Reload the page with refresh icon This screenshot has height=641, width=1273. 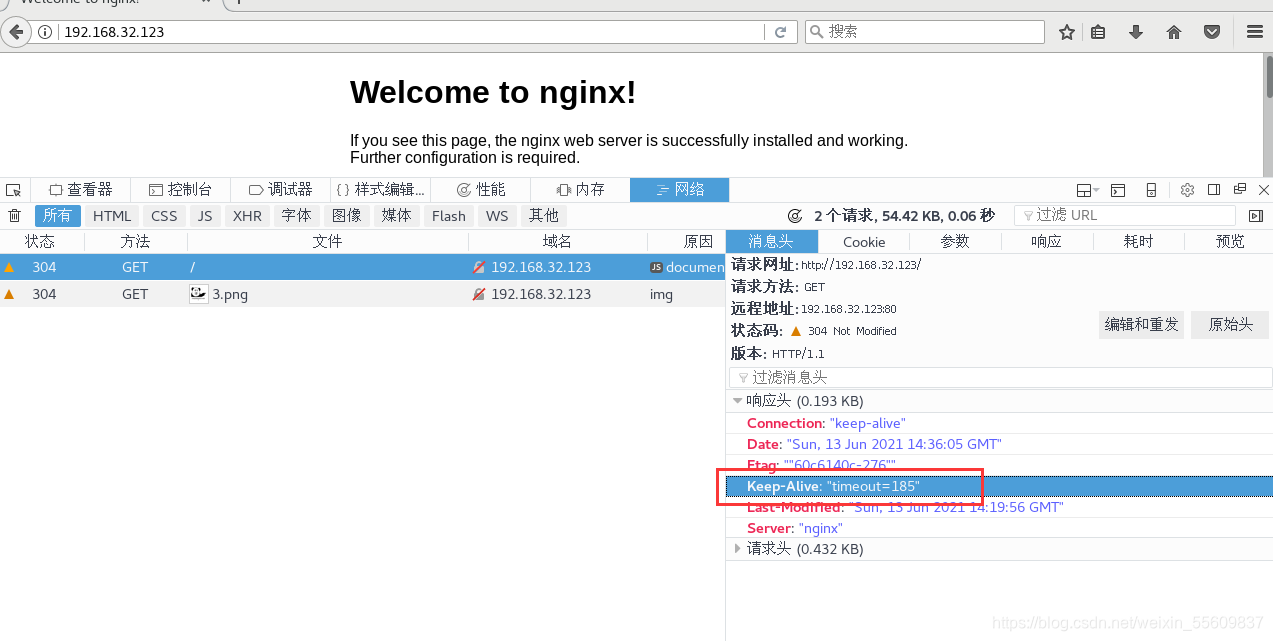[x=781, y=32]
